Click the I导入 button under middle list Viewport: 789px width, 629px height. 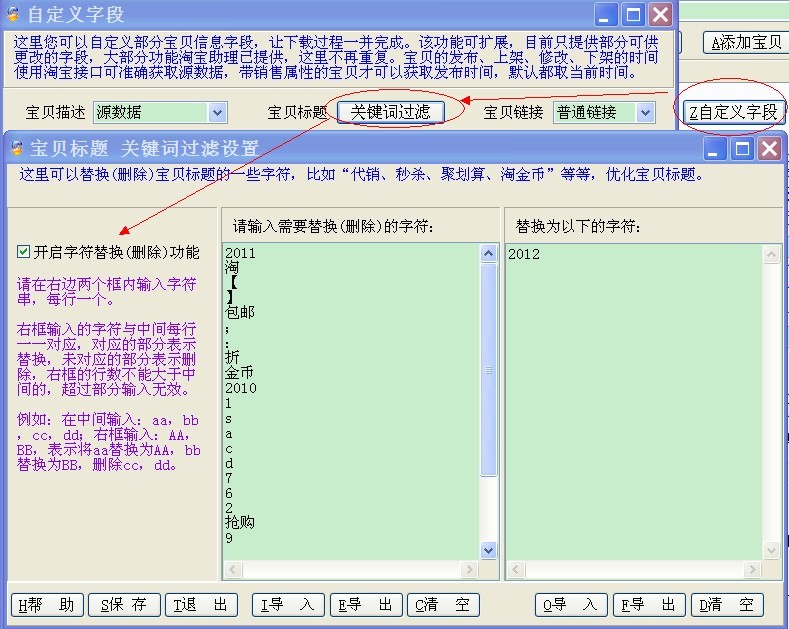[287, 605]
